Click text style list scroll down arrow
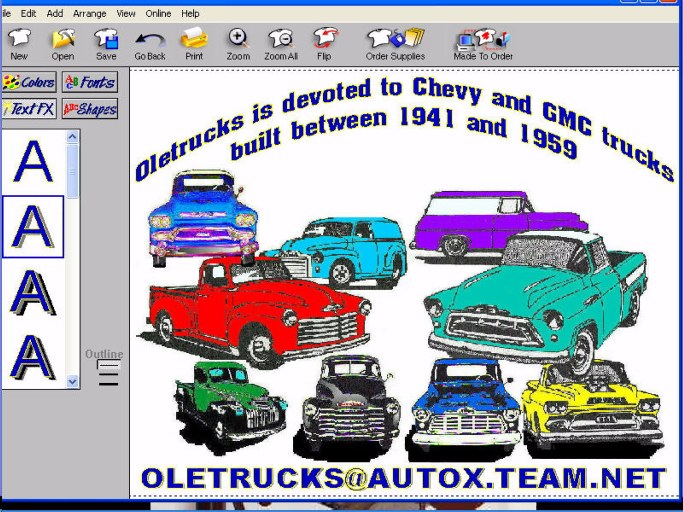 (72, 382)
